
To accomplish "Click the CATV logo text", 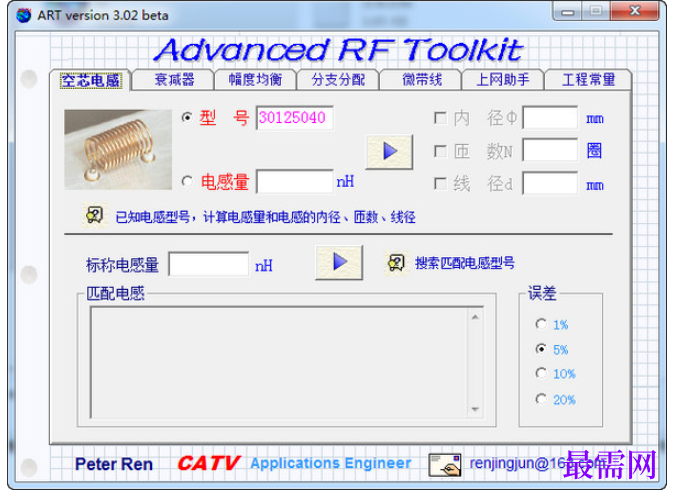I will click(208, 463).
